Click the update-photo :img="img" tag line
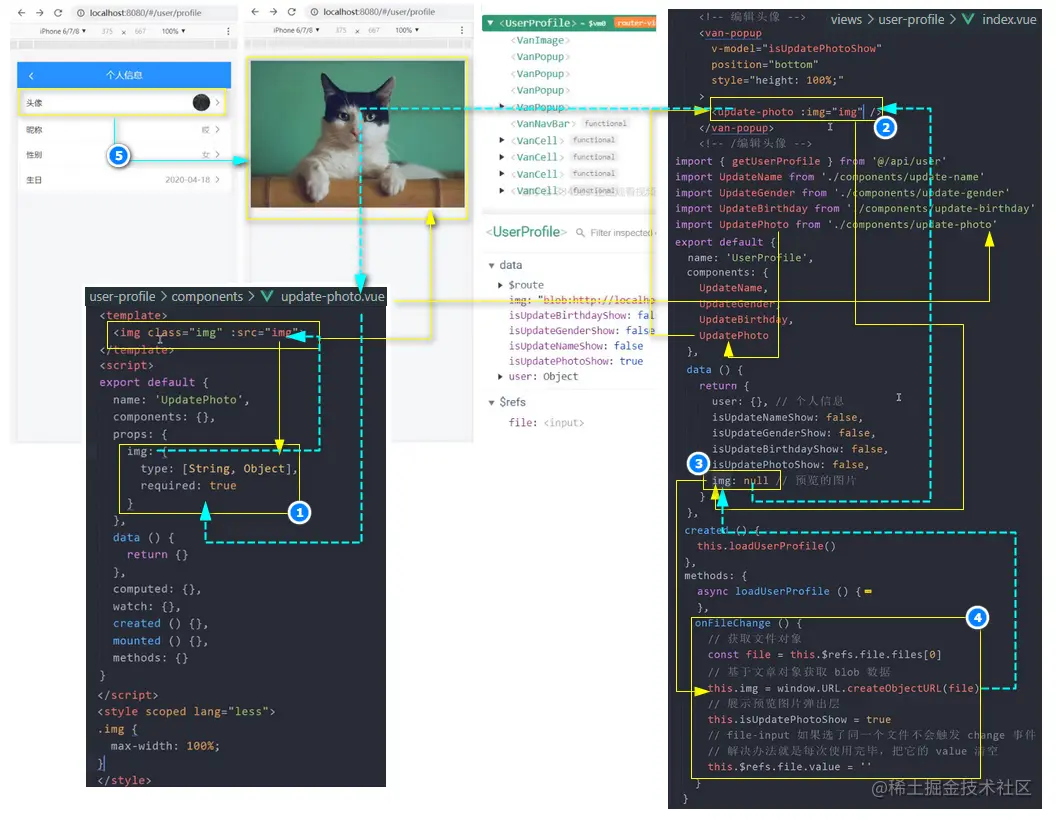Viewport: 1056px width, 822px height. (x=797, y=112)
